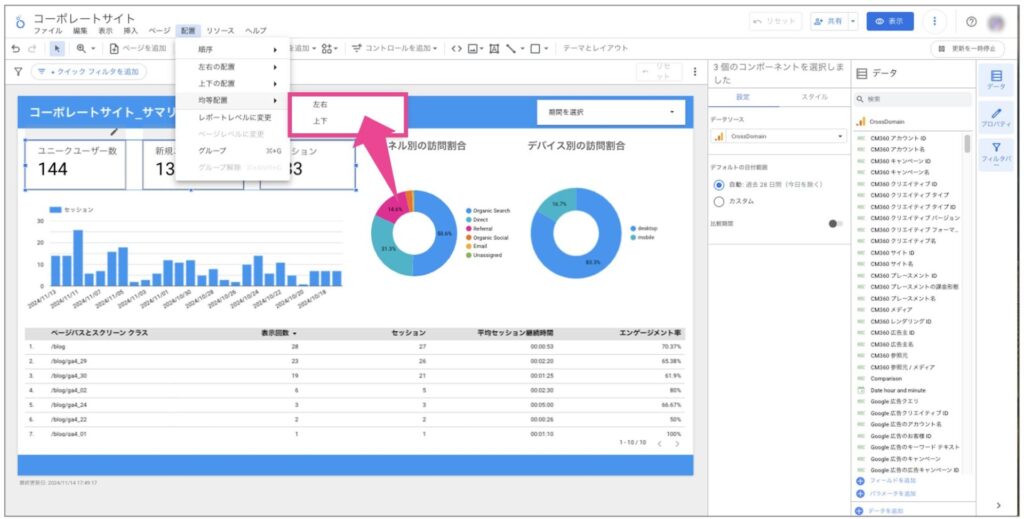The height and width of the screenshot is (519, 1024).
Task: Choose 上下 in the distribute submenu
Action: tap(320, 121)
